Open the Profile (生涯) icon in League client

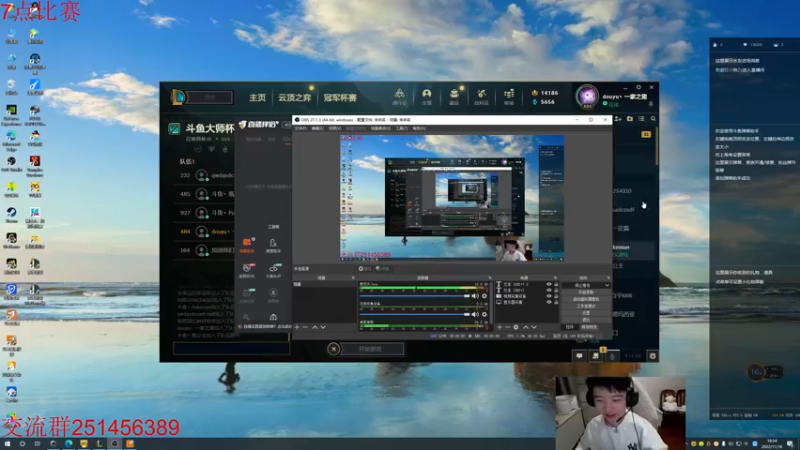click(427, 96)
